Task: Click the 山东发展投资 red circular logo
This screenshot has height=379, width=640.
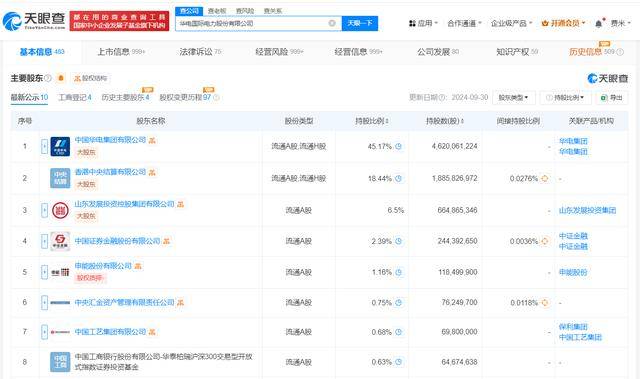Action: [60, 210]
